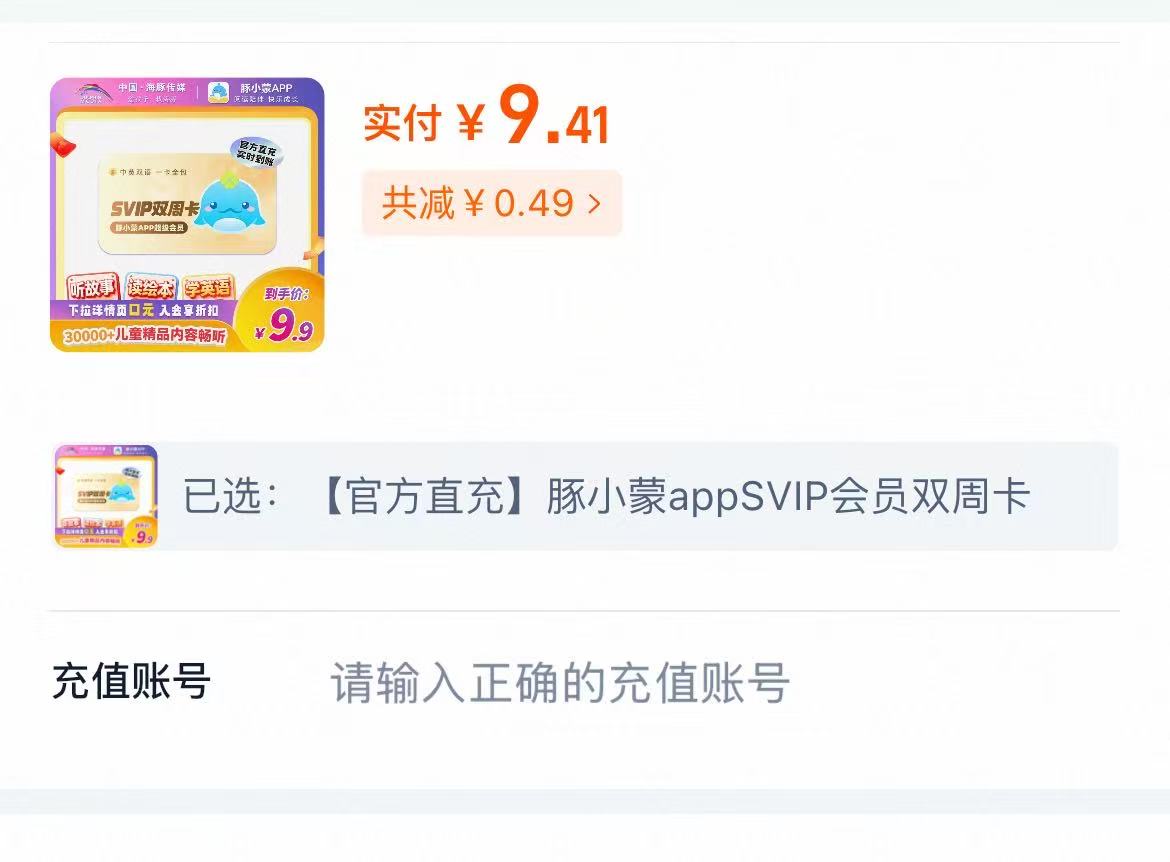This screenshot has height=862, width=1170.
Task: Open the 共减 ¥0.49 discount details
Action: click(x=492, y=203)
